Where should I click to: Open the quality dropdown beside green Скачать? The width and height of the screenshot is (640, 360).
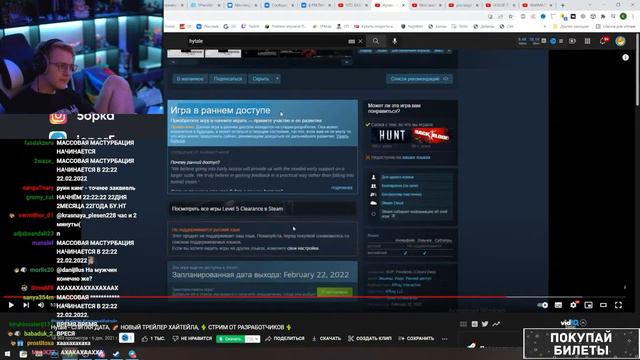point(252,339)
